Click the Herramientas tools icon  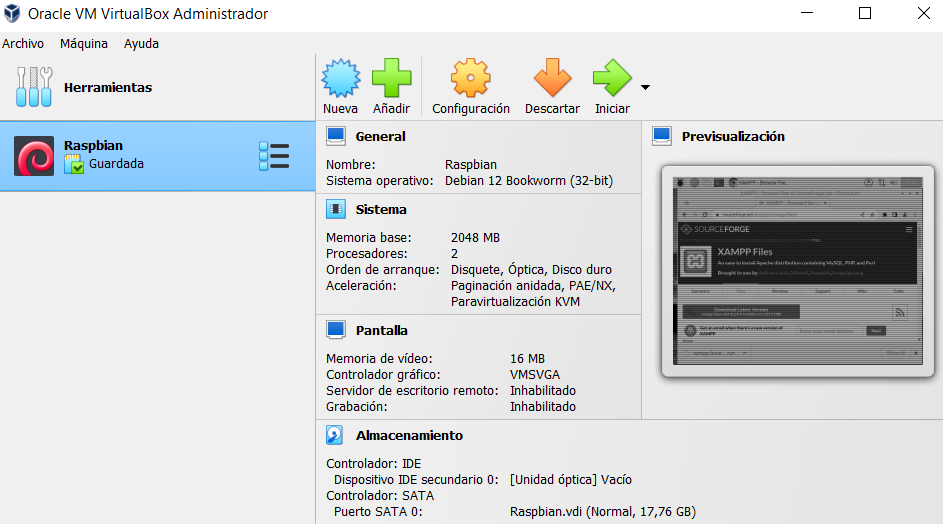[34, 87]
